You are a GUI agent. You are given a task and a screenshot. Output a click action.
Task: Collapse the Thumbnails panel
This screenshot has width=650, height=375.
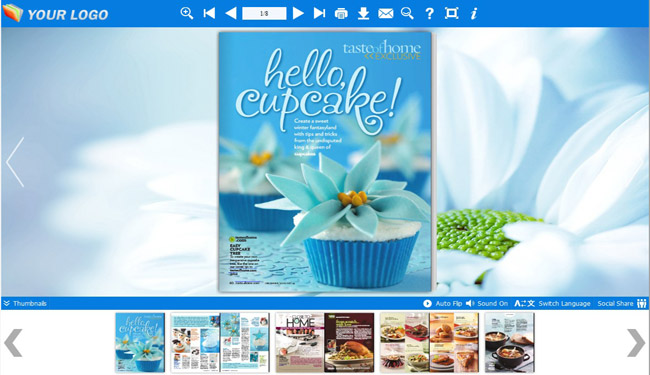coord(25,303)
